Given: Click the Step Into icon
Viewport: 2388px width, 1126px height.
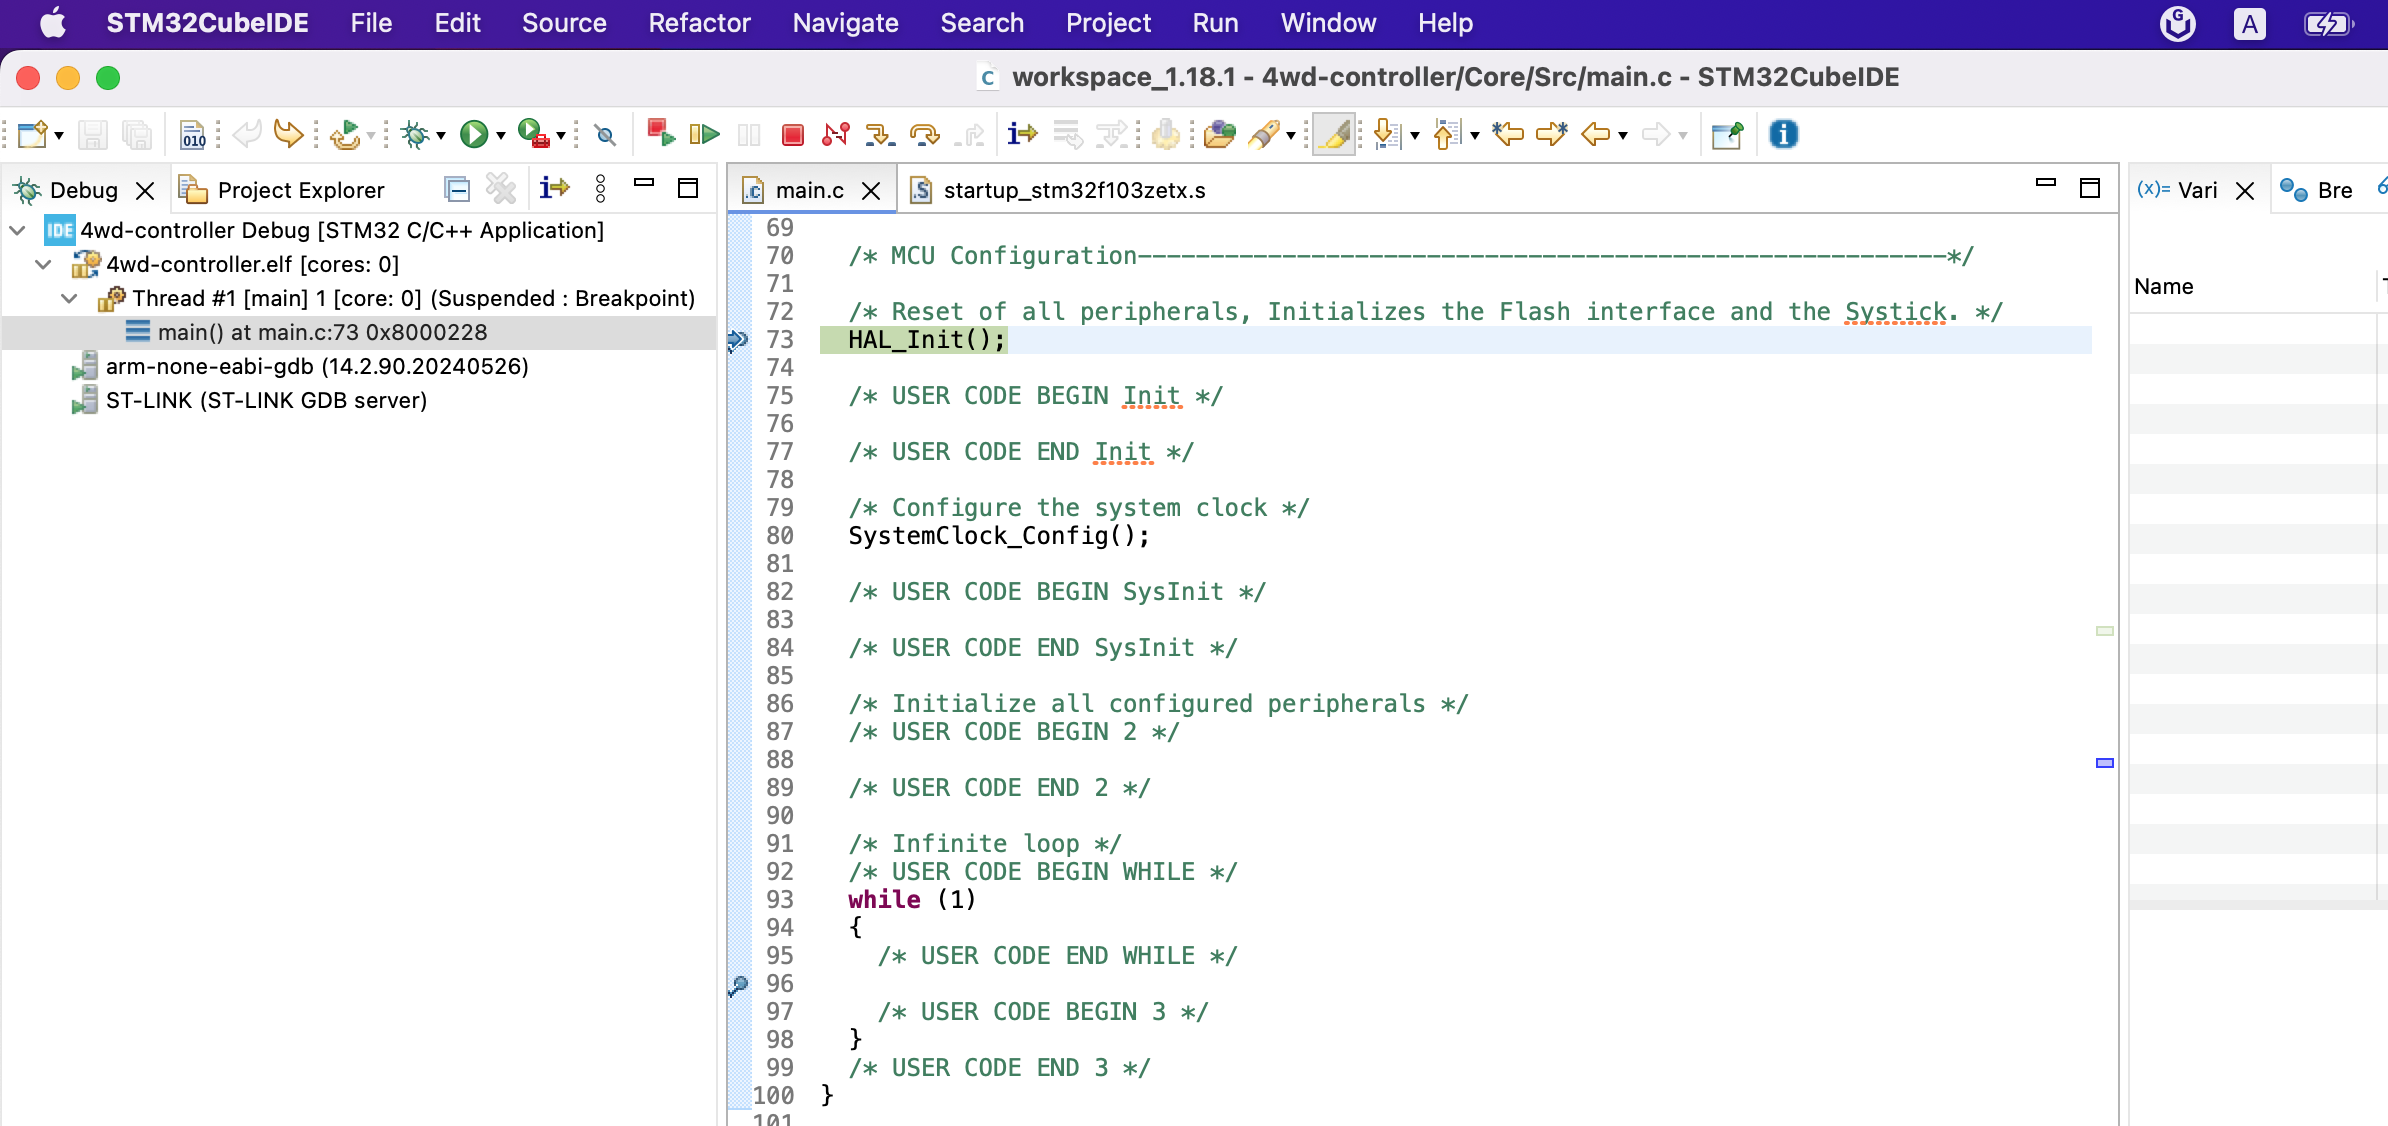Looking at the screenshot, I should point(879,134).
